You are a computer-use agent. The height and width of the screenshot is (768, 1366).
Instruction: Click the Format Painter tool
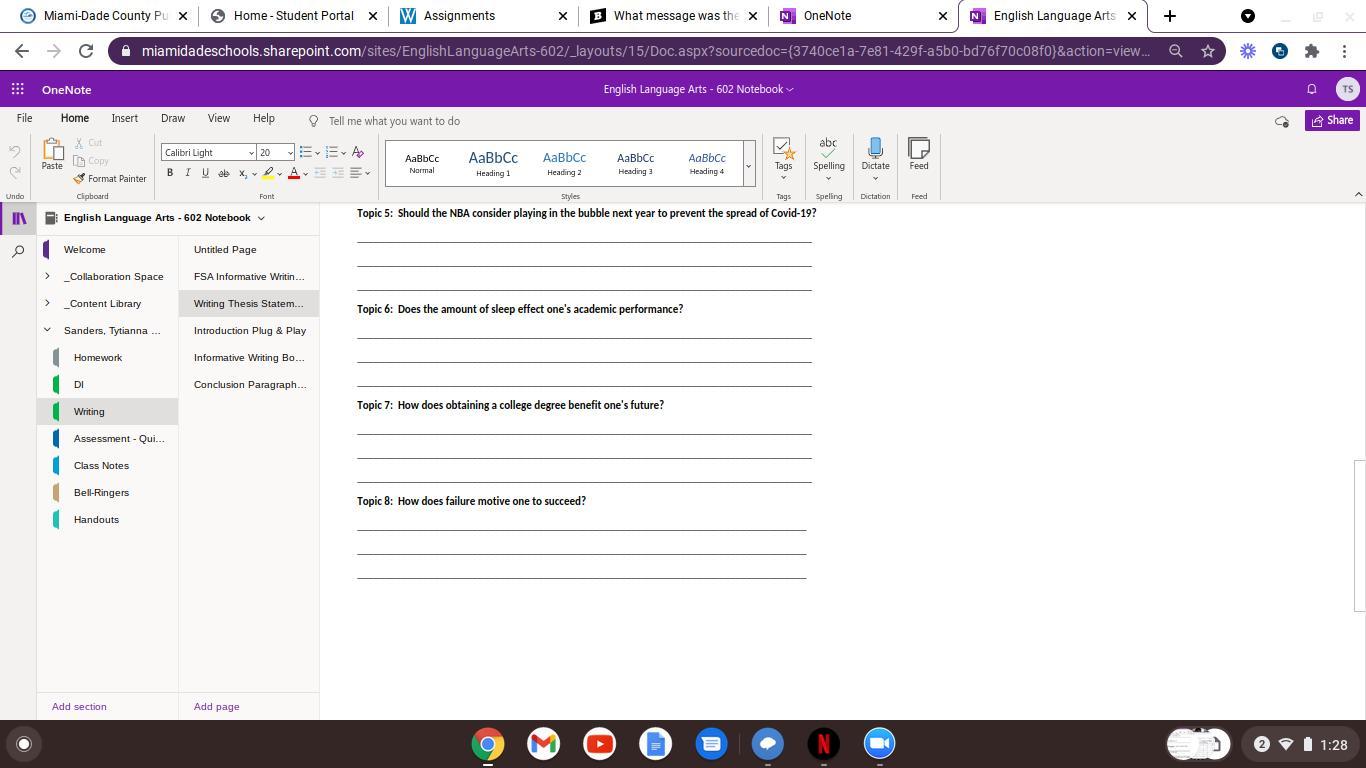pyautogui.click(x=110, y=179)
